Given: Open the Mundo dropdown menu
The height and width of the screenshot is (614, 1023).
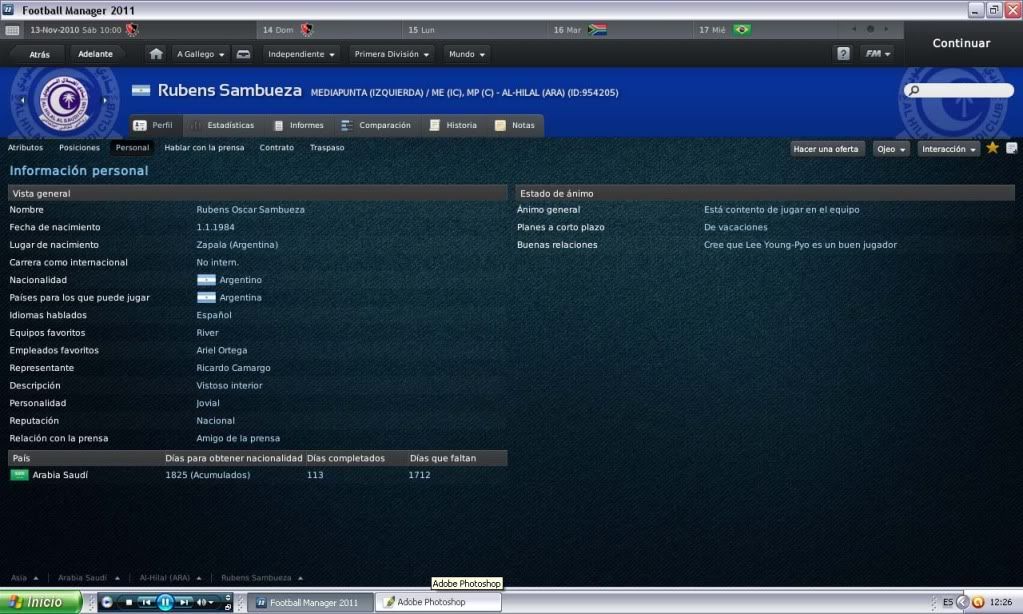Looking at the screenshot, I should click(x=466, y=54).
